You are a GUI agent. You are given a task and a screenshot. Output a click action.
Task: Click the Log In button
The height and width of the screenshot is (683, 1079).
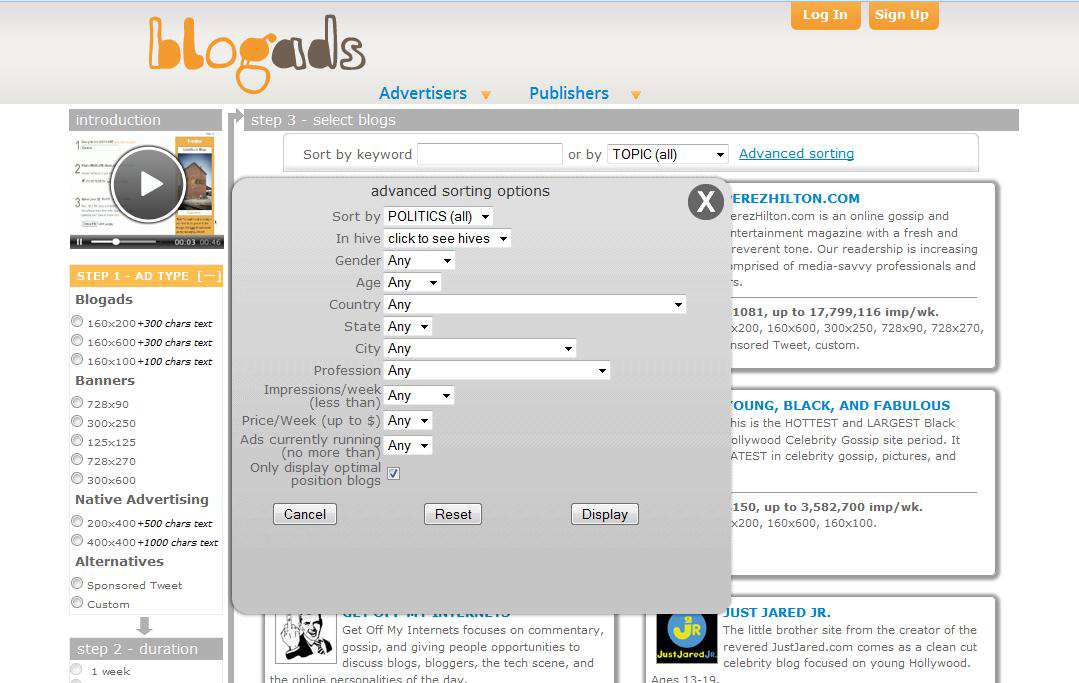click(825, 15)
